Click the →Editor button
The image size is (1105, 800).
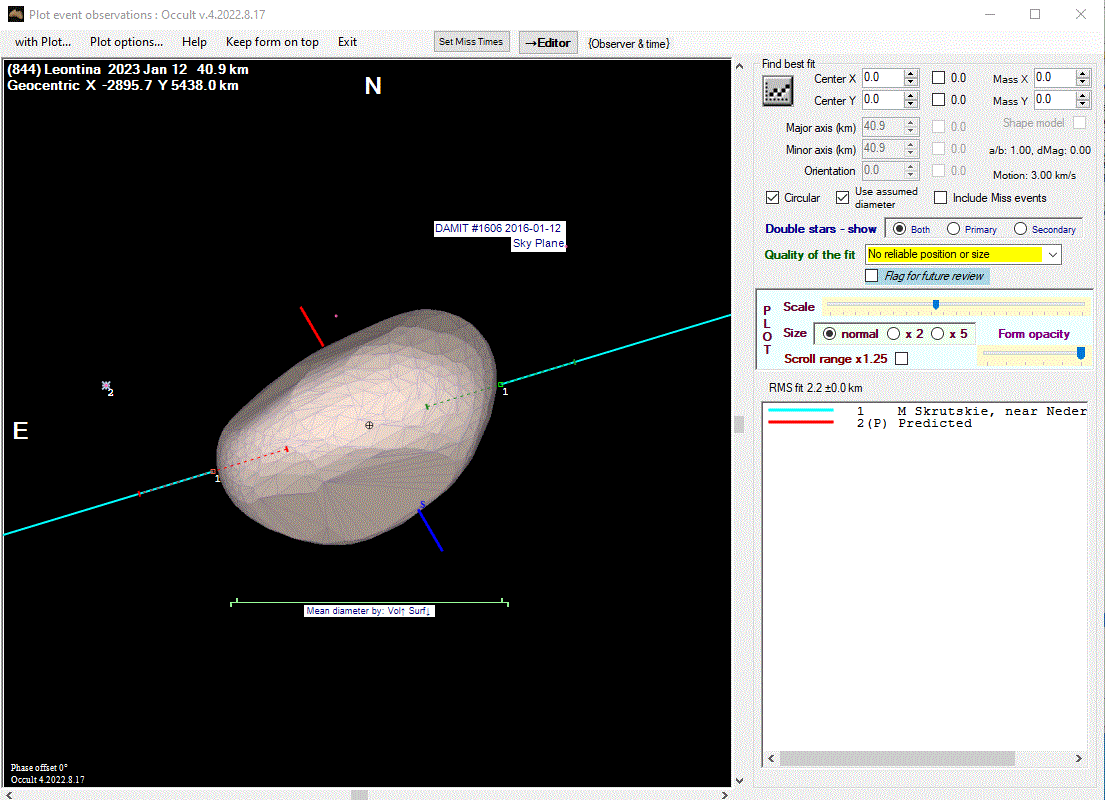coord(548,42)
